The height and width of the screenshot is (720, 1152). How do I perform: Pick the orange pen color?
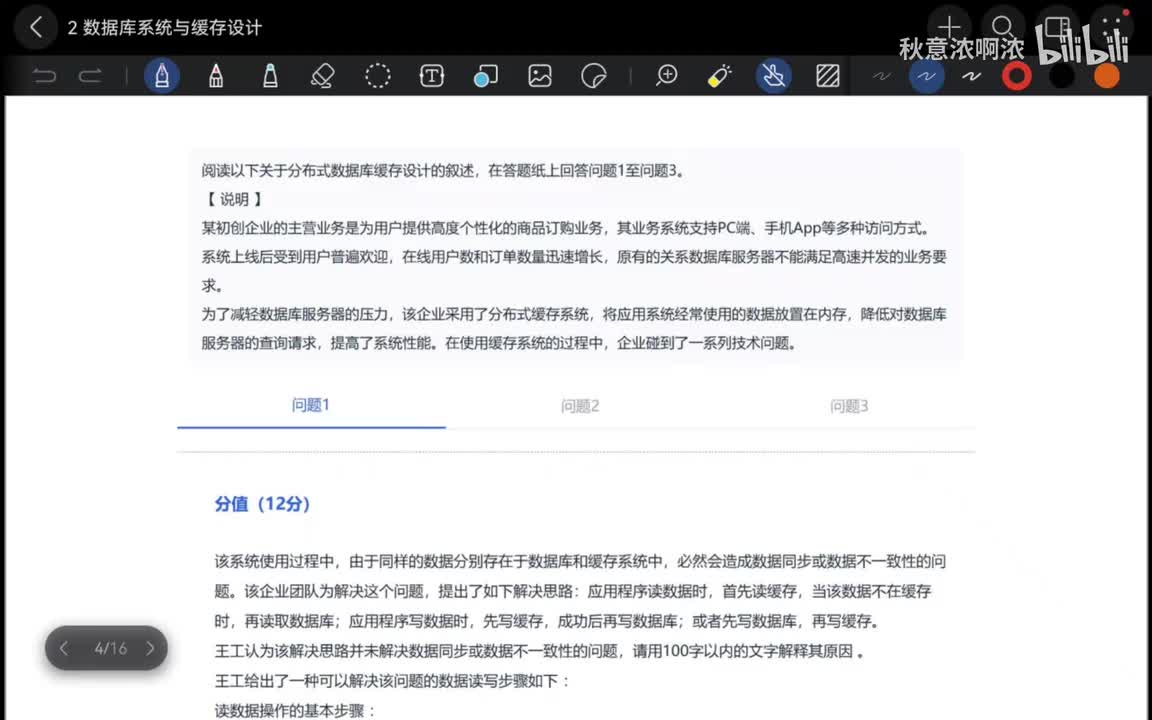(x=1107, y=76)
